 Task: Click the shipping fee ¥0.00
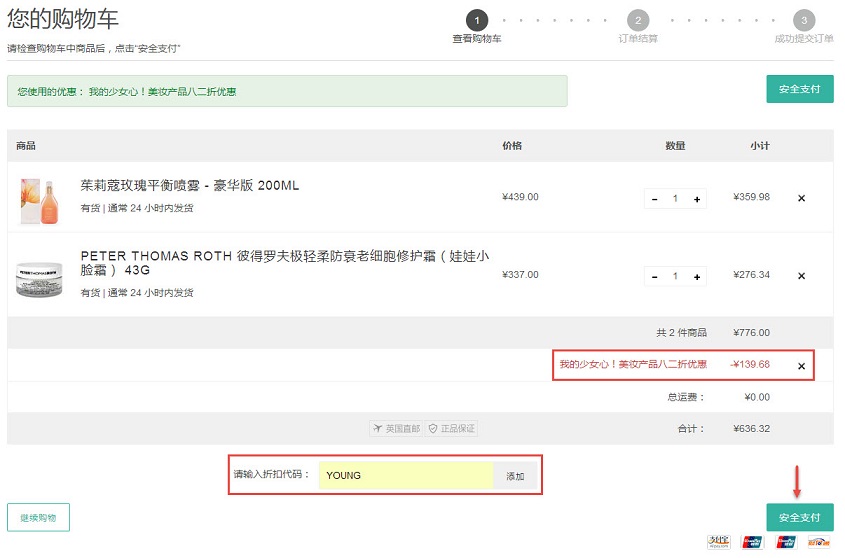(x=757, y=397)
